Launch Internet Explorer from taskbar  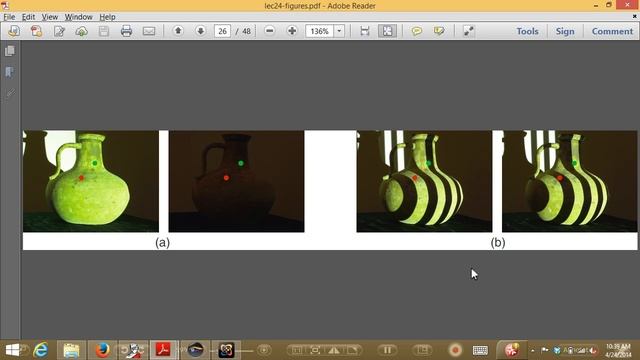pyautogui.click(x=40, y=350)
